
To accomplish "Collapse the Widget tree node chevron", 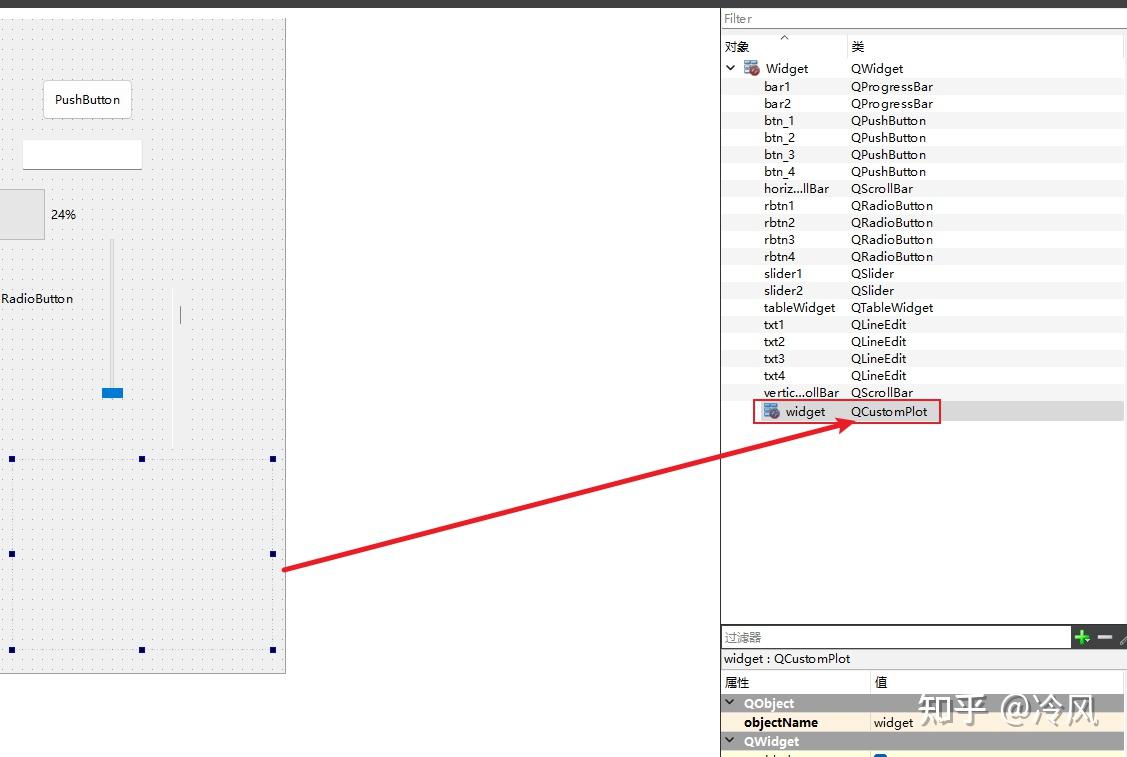I will pos(730,68).
